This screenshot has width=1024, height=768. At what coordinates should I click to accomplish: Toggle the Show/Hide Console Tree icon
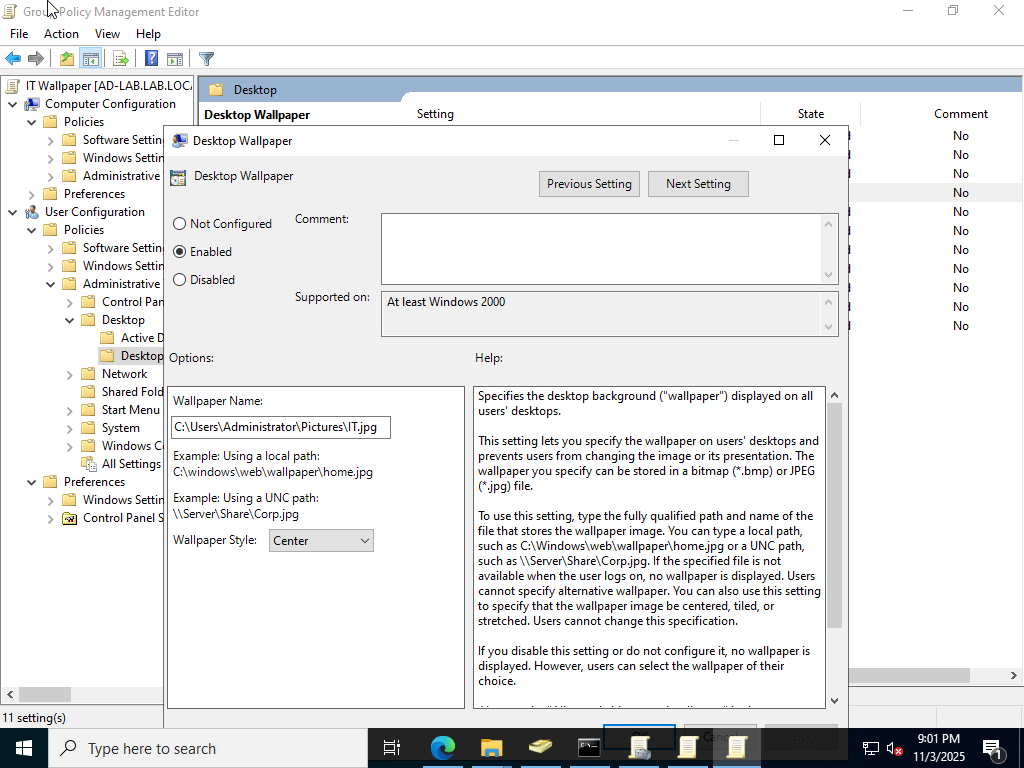(x=90, y=58)
